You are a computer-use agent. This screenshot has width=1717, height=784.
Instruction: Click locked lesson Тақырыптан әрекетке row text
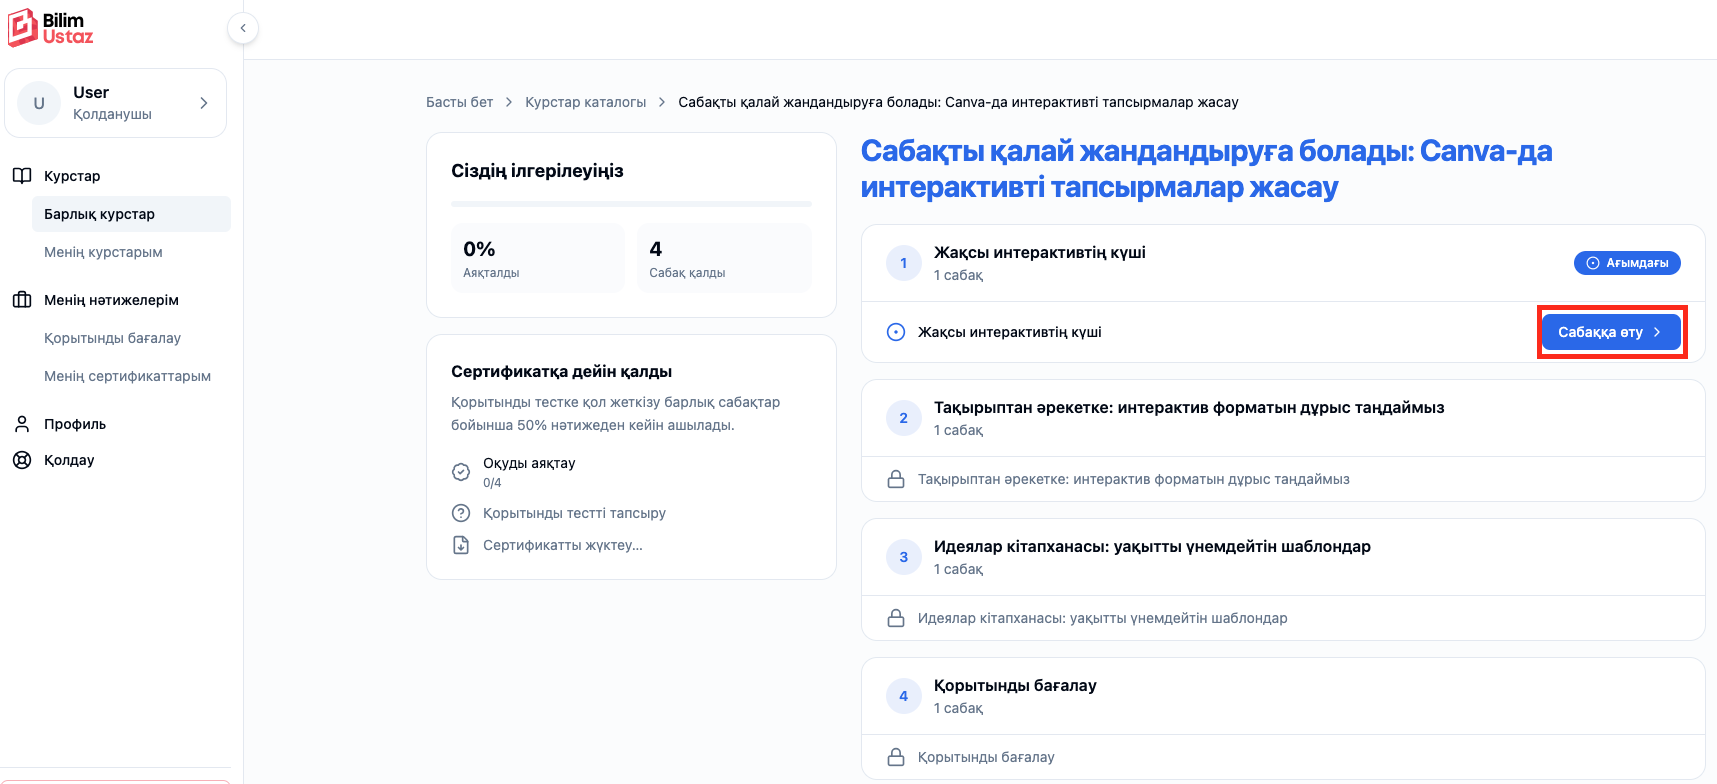coord(1133,479)
